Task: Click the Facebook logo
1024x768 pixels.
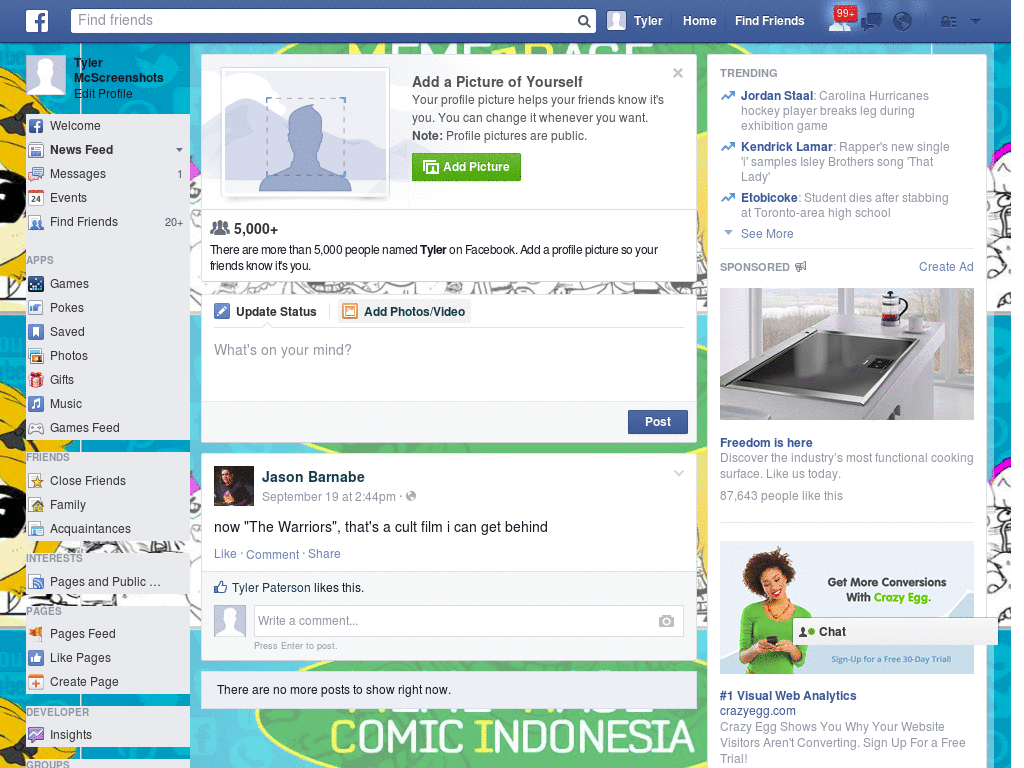Action: 37,20
